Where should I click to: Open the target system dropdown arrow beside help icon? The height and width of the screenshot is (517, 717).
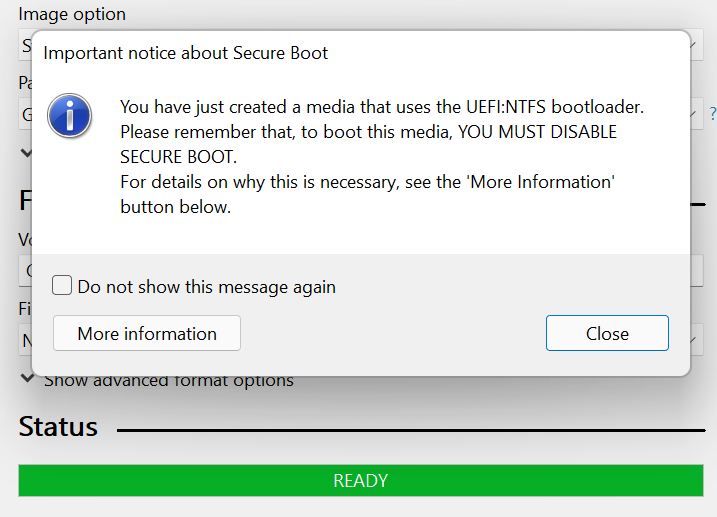pyautogui.click(x=697, y=114)
